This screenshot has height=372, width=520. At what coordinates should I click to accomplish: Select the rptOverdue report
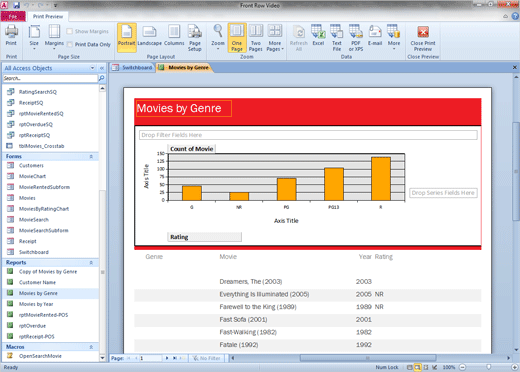tap(32, 326)
